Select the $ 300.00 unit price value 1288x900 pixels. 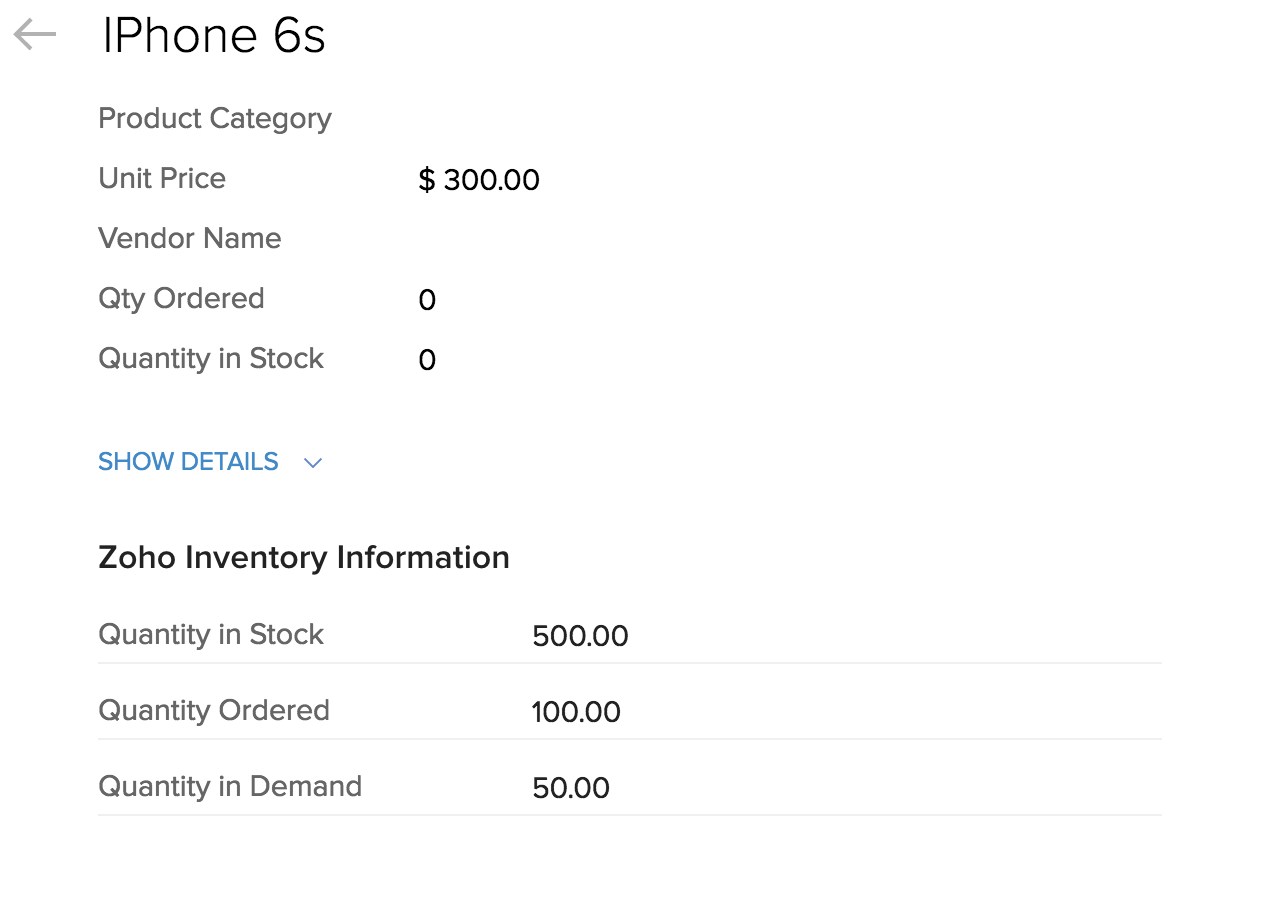(479, 181)
